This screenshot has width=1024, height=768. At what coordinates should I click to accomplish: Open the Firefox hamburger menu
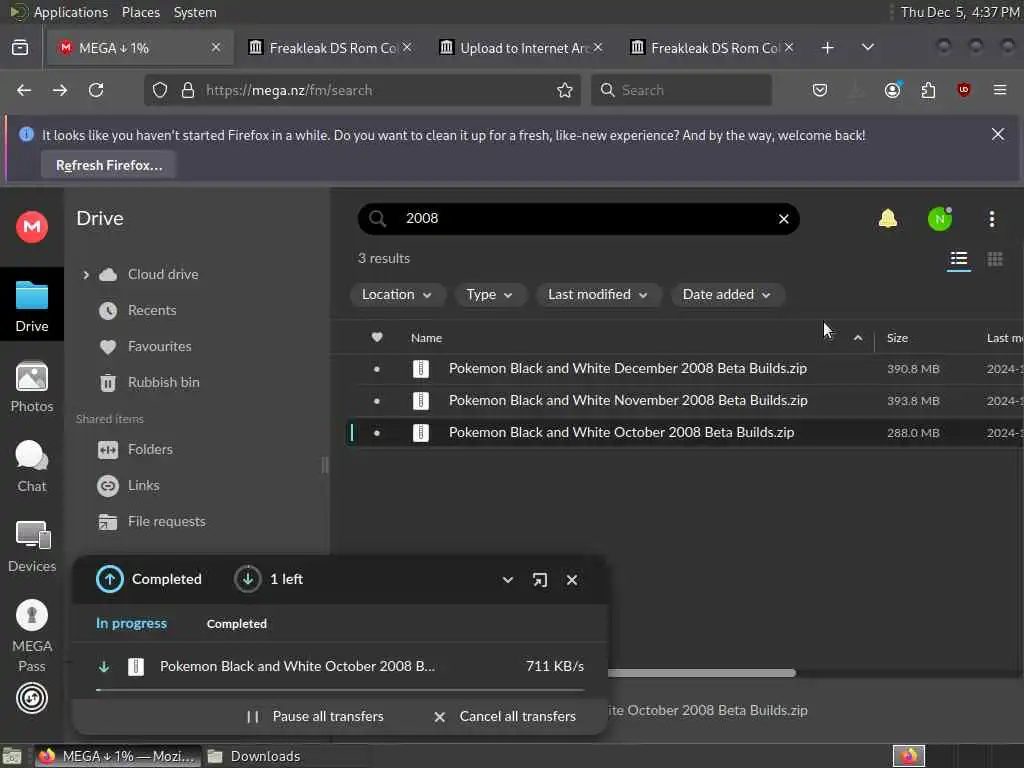[x=999, y=90]
